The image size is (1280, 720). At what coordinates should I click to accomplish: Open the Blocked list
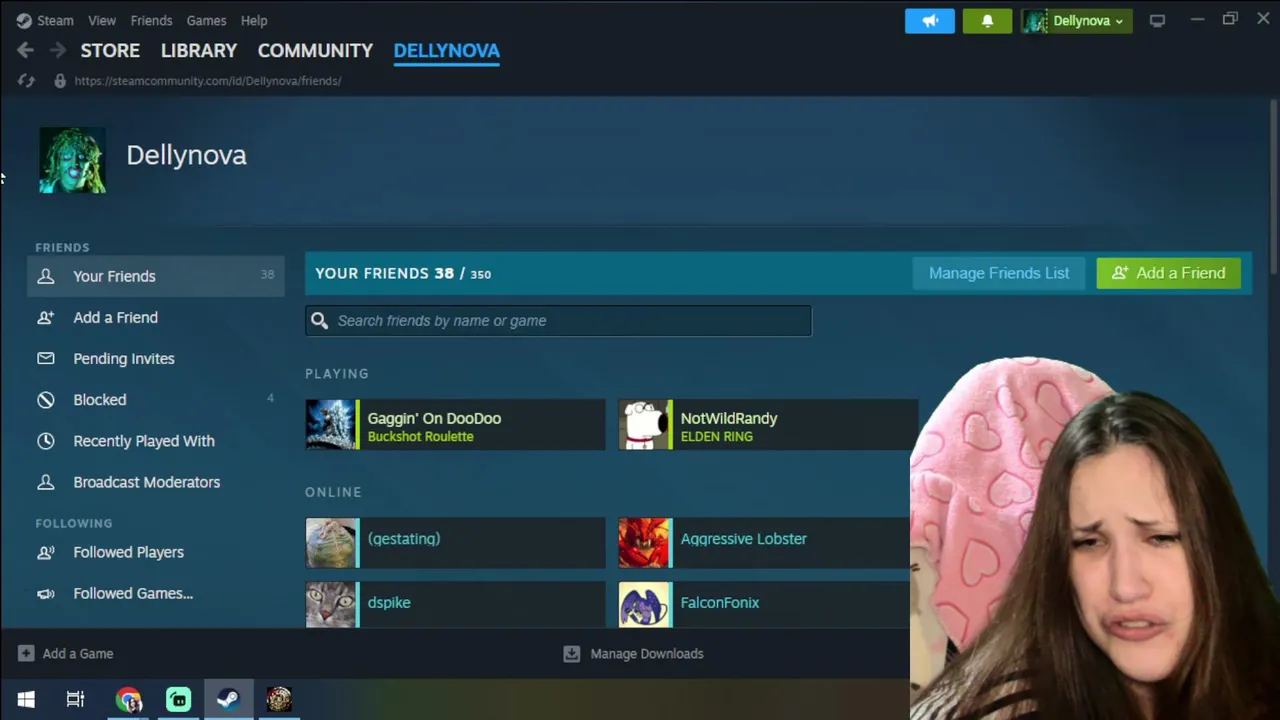156,399
